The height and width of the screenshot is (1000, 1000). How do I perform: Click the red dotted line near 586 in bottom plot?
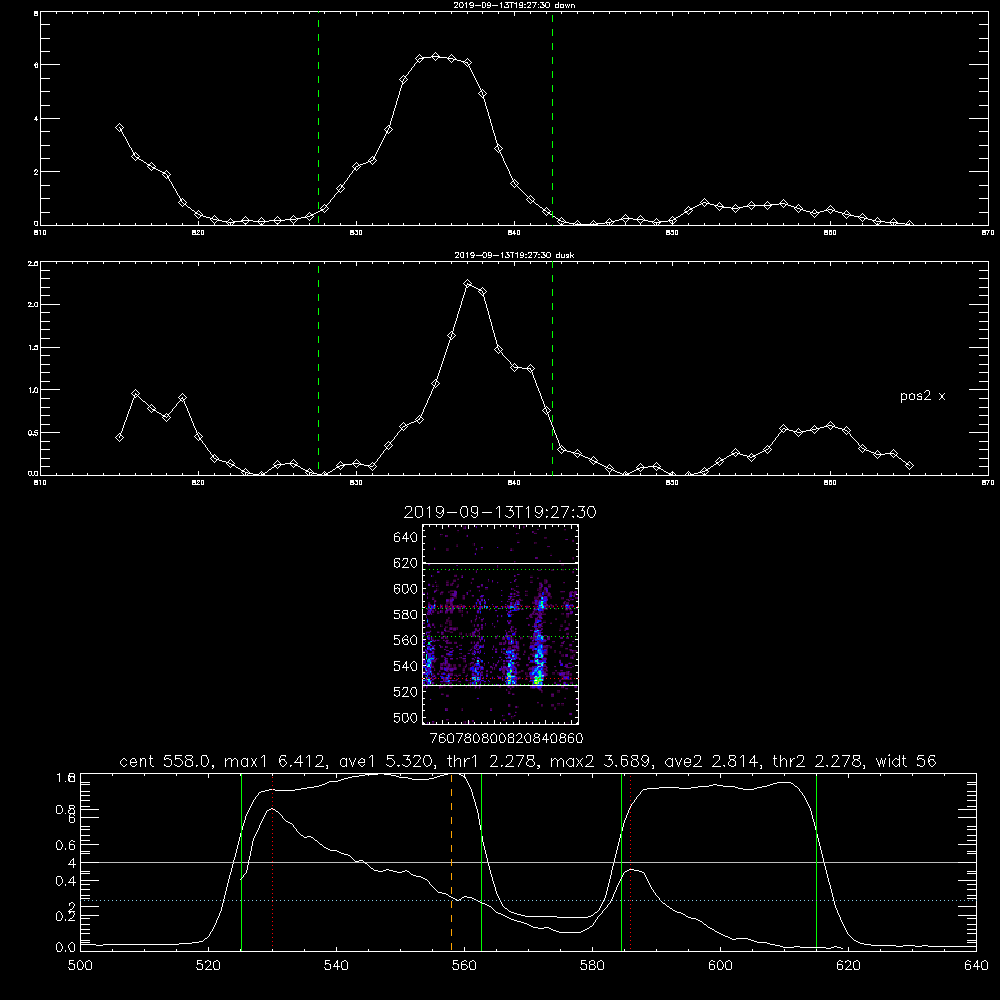coord(631,862)
